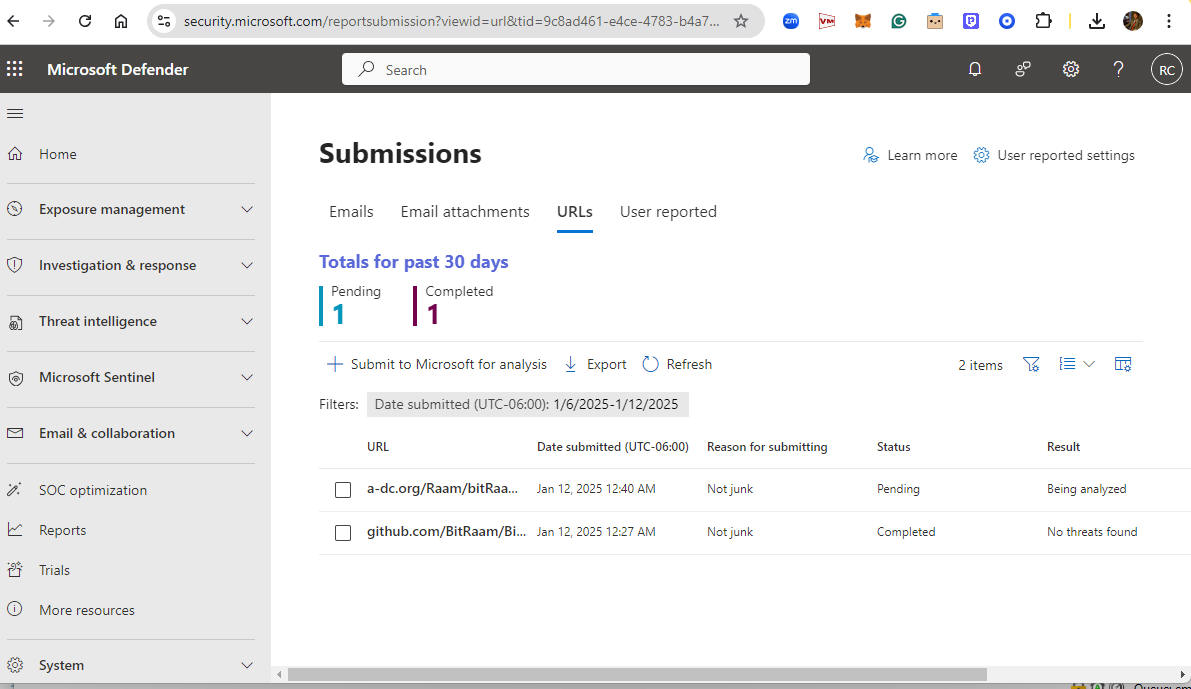This screenshot has height=689, width=1191.
Task: Open Reports in the sidebar
Action: point(62,530)
